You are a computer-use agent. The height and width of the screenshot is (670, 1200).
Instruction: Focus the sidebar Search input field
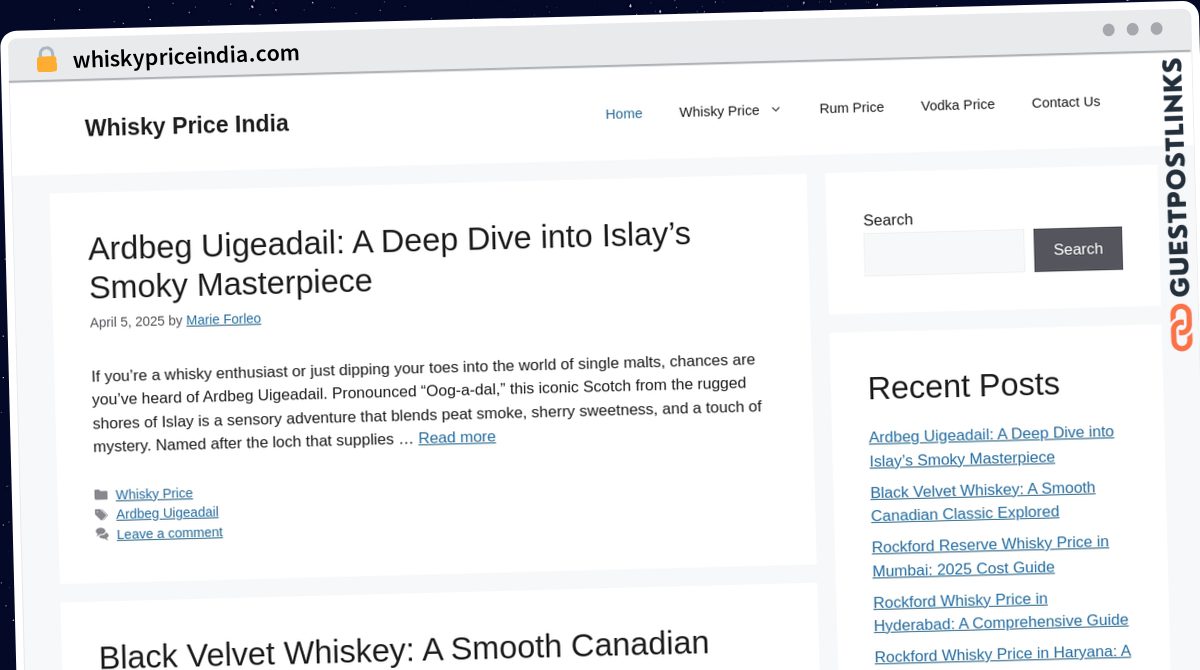click(x=944, y=252)
